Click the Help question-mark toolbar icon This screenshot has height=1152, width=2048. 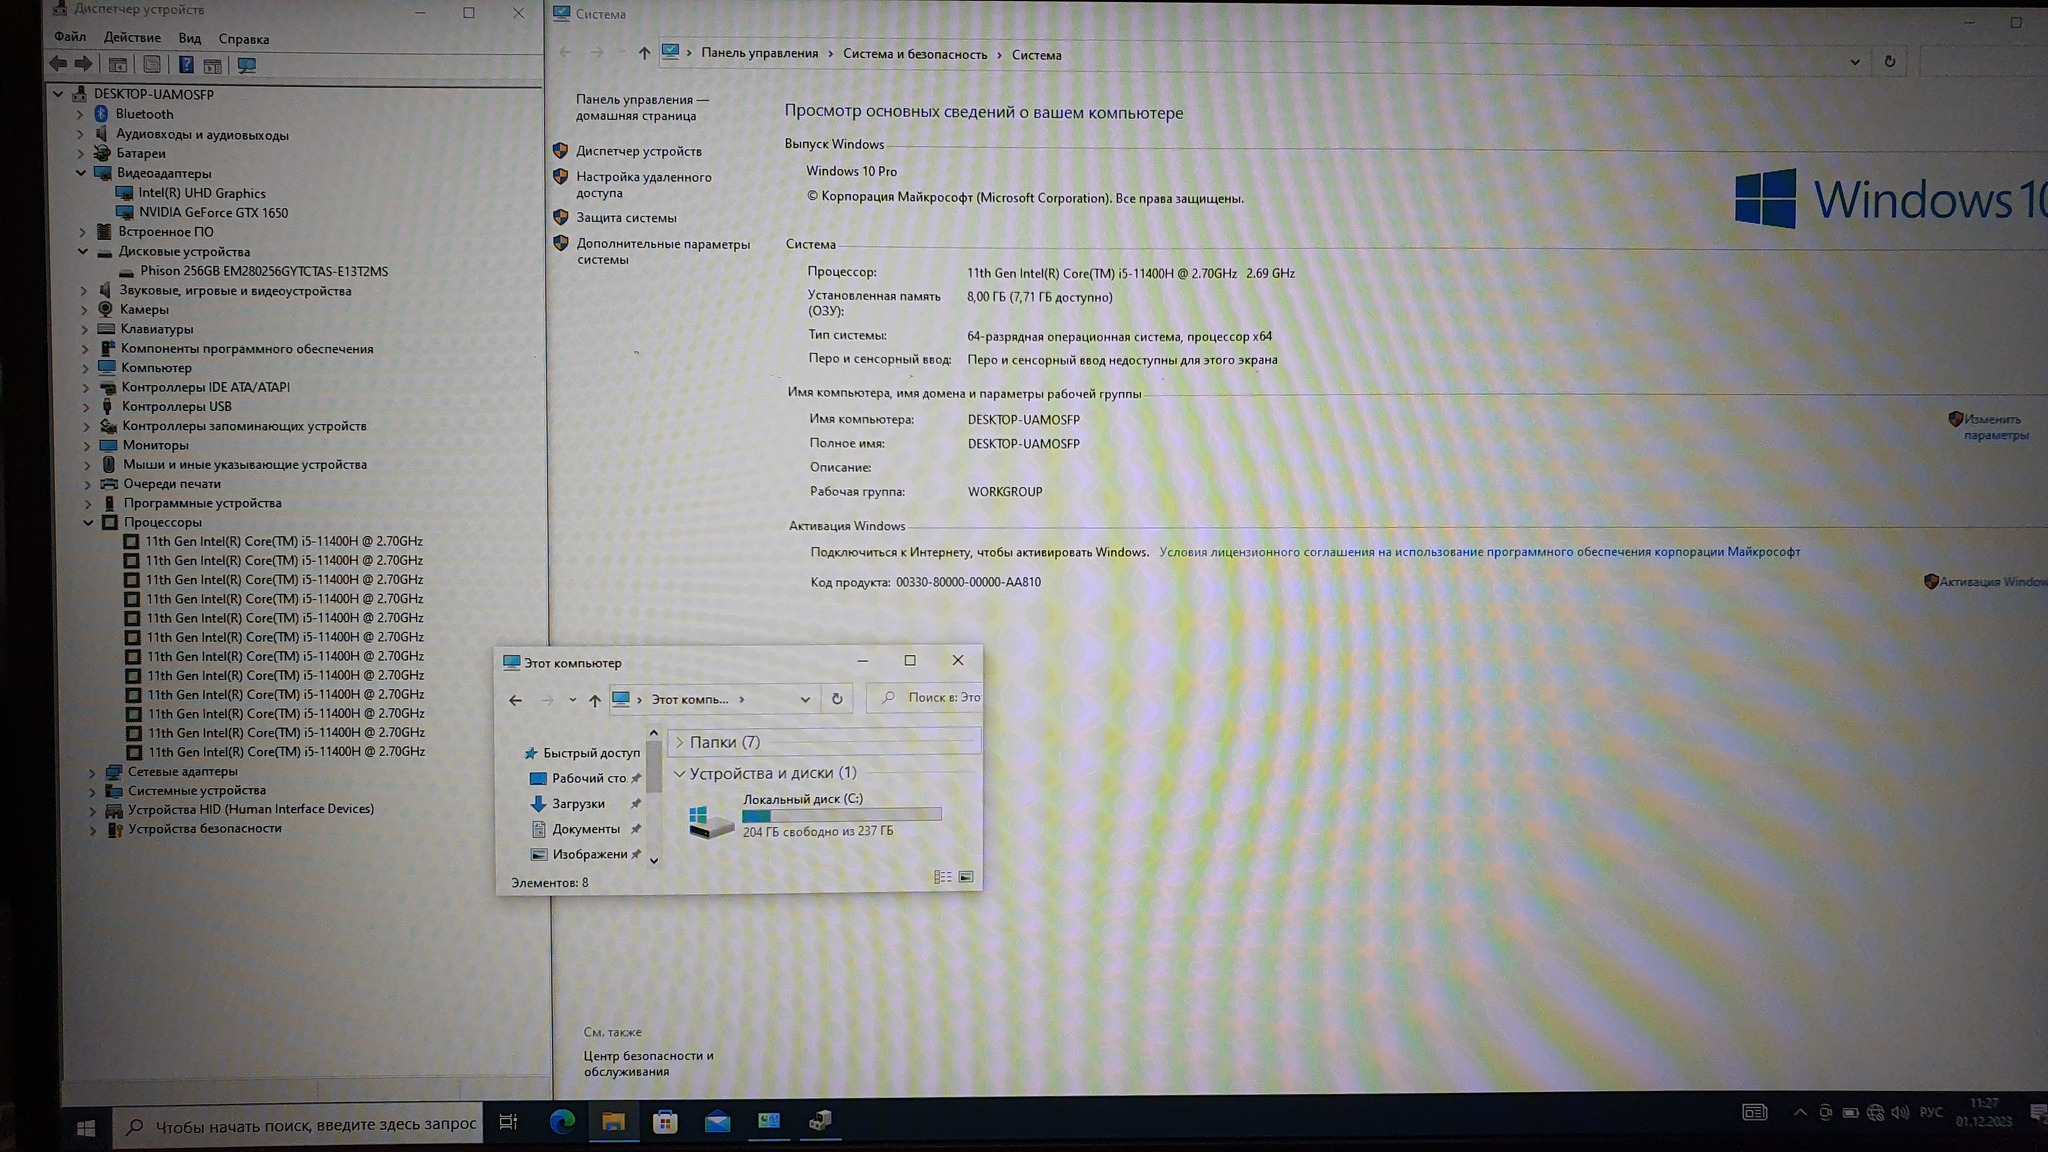186,65
